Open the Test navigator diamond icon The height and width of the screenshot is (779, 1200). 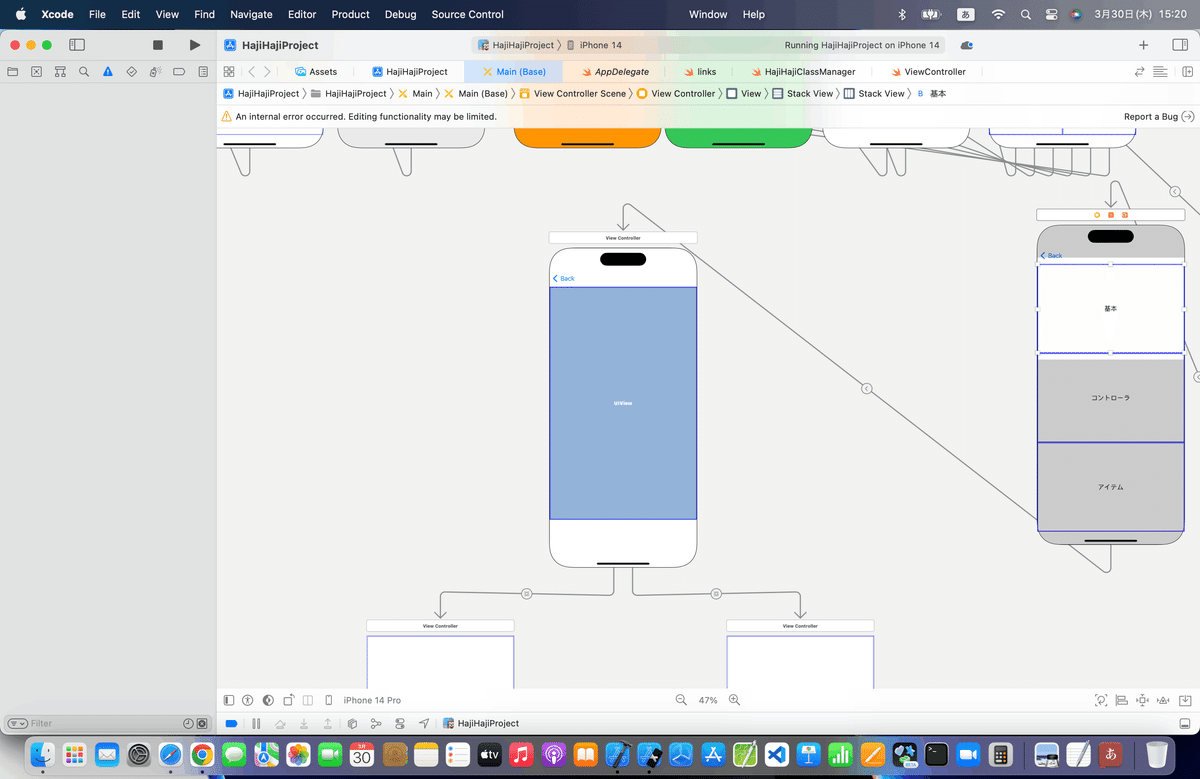(x=131, y=72)
